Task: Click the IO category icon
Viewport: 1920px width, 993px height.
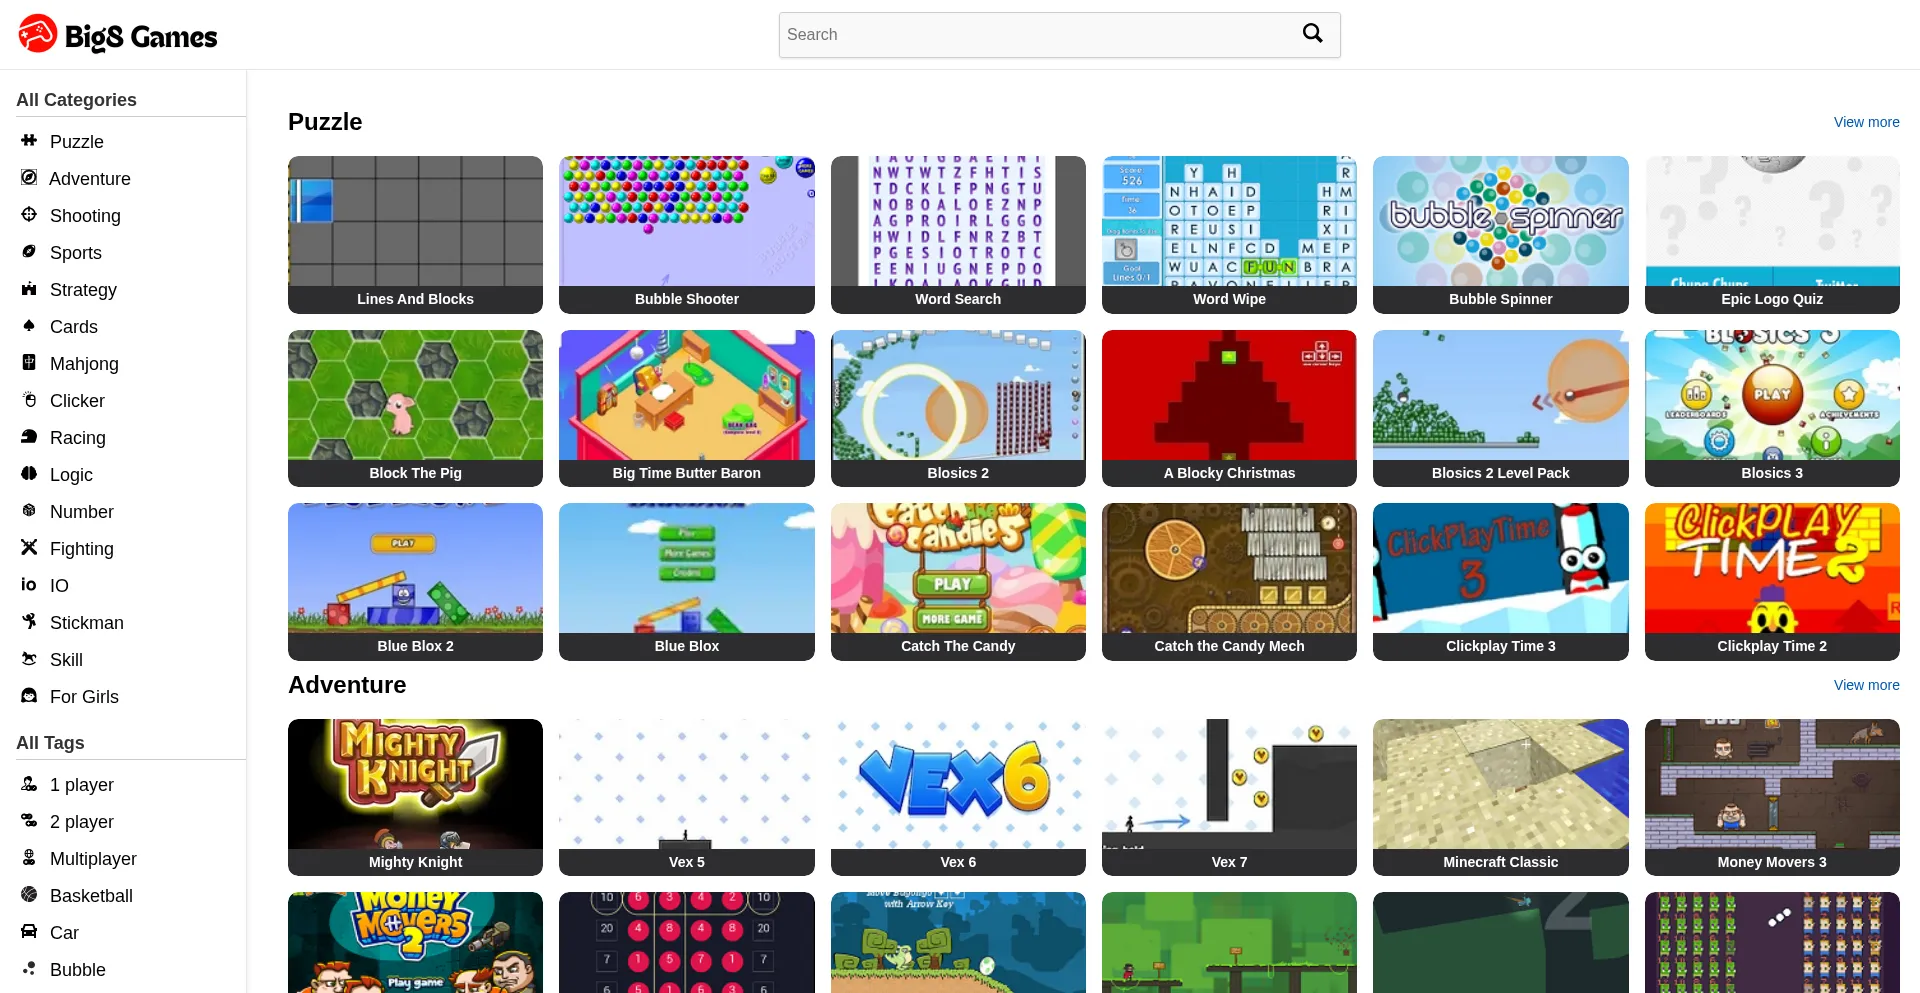Action: pyautogui.click(x=29, y=585)
